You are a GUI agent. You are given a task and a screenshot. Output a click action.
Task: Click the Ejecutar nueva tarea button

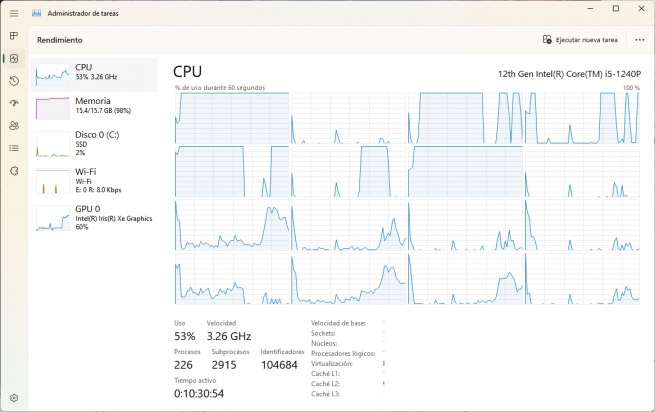tap(580, 40)
